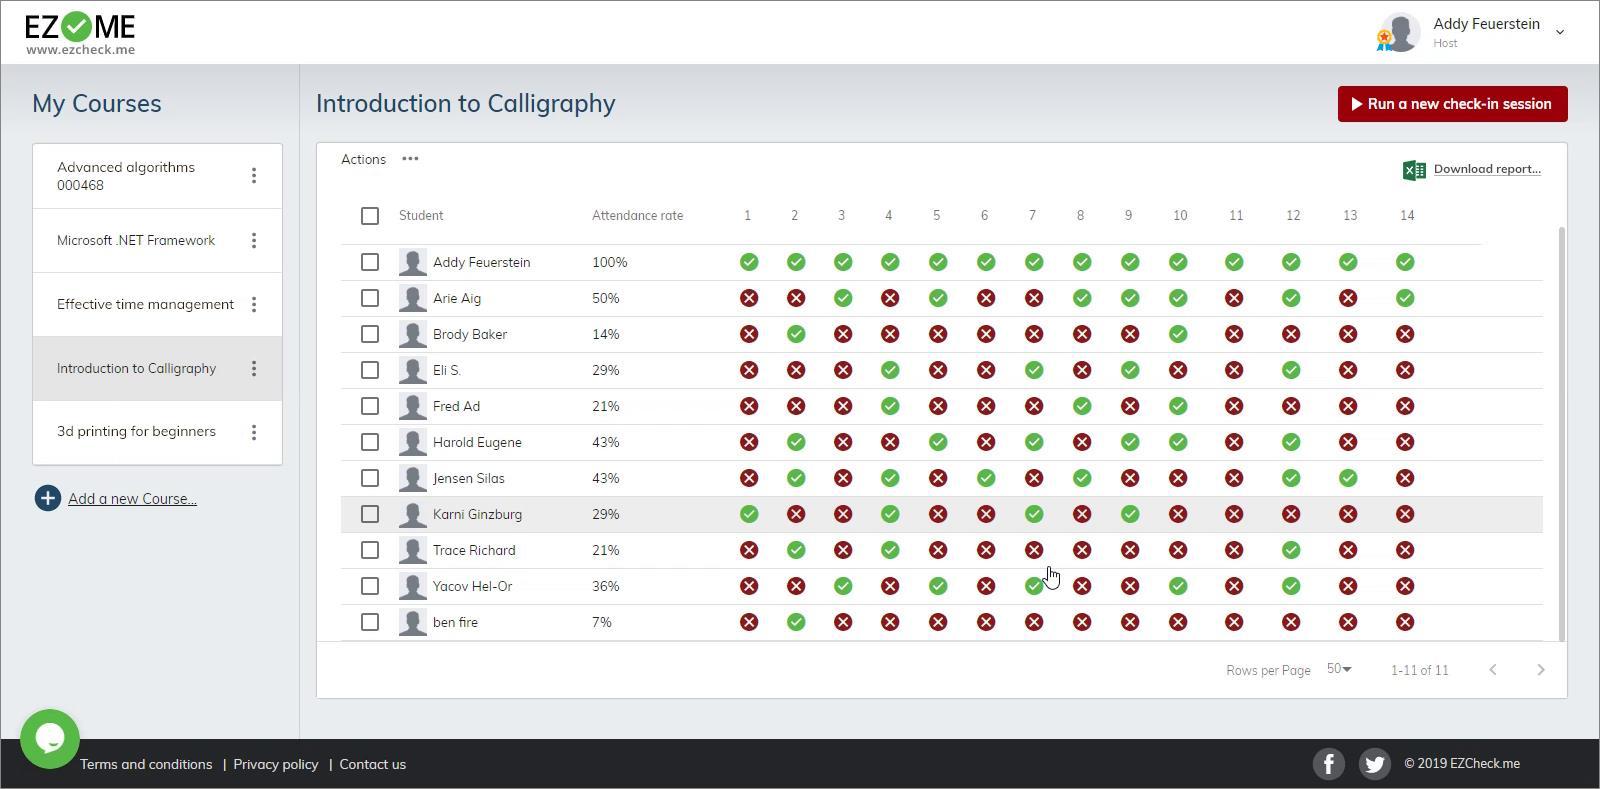Select Eli S. row checkbox

click(370, 370)
